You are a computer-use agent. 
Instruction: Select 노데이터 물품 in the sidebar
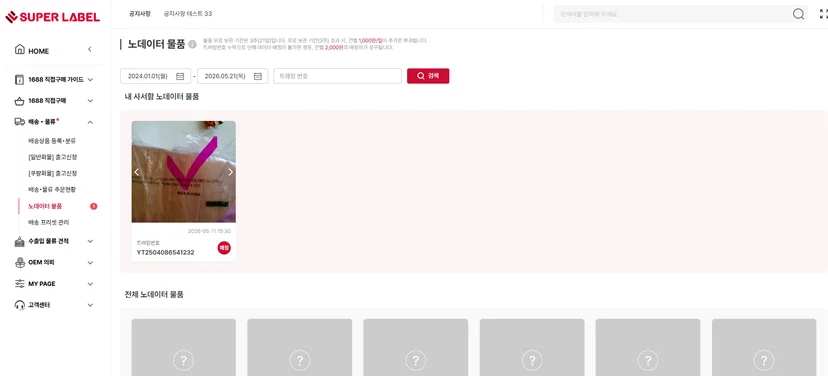45,206
